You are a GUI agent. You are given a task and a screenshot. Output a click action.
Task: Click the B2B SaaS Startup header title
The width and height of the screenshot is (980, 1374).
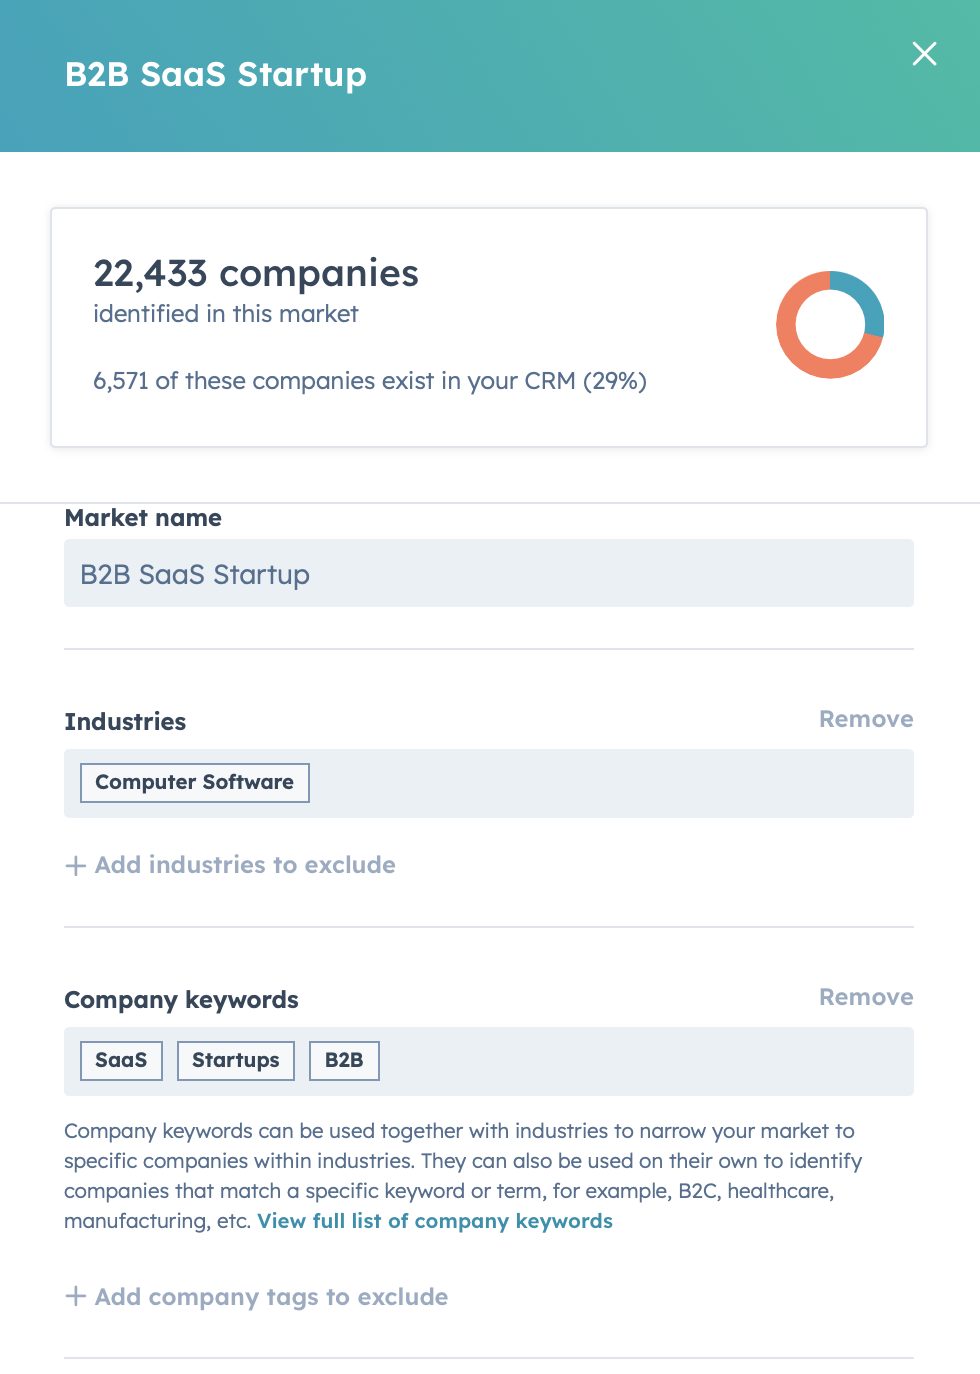[216, 75]
